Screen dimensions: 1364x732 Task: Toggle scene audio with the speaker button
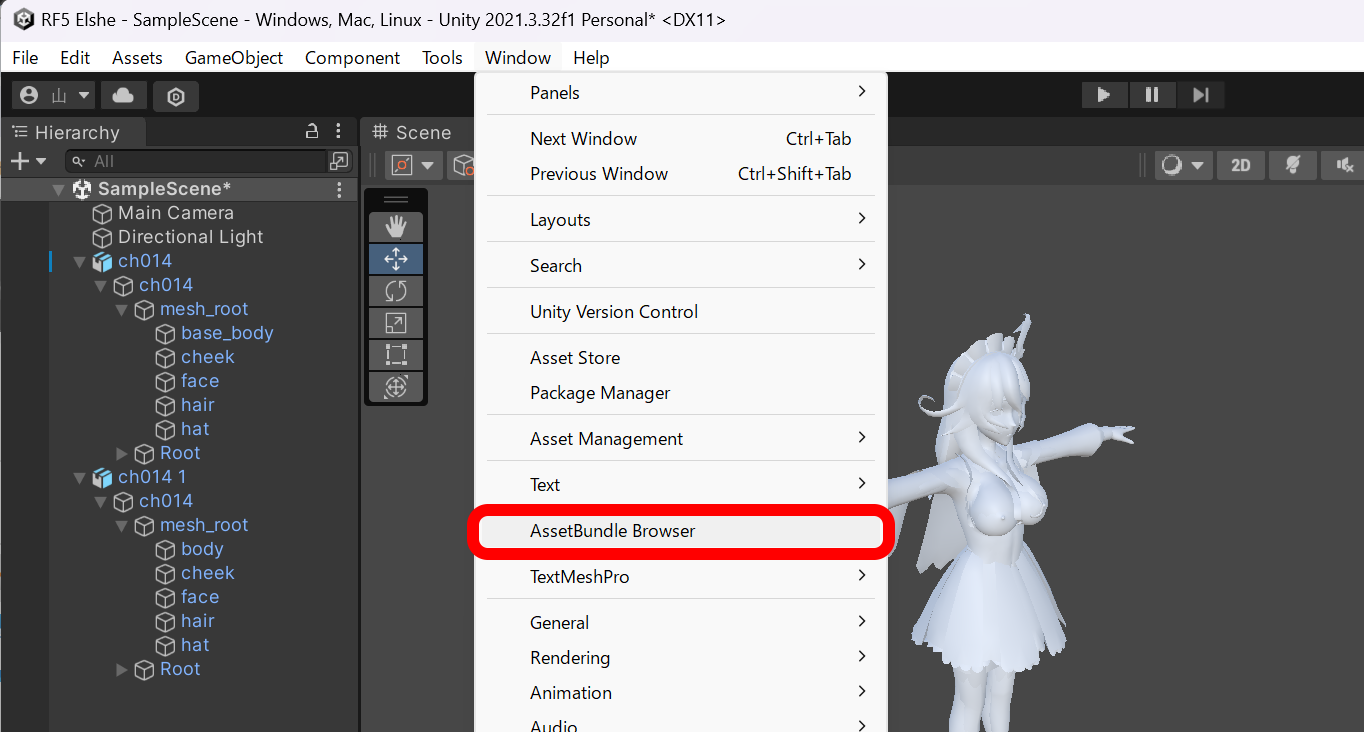click(1343, 165)
